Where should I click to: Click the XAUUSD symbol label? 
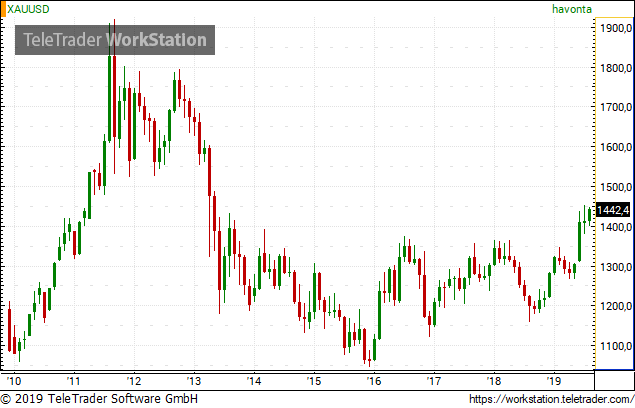click(28, 9)
